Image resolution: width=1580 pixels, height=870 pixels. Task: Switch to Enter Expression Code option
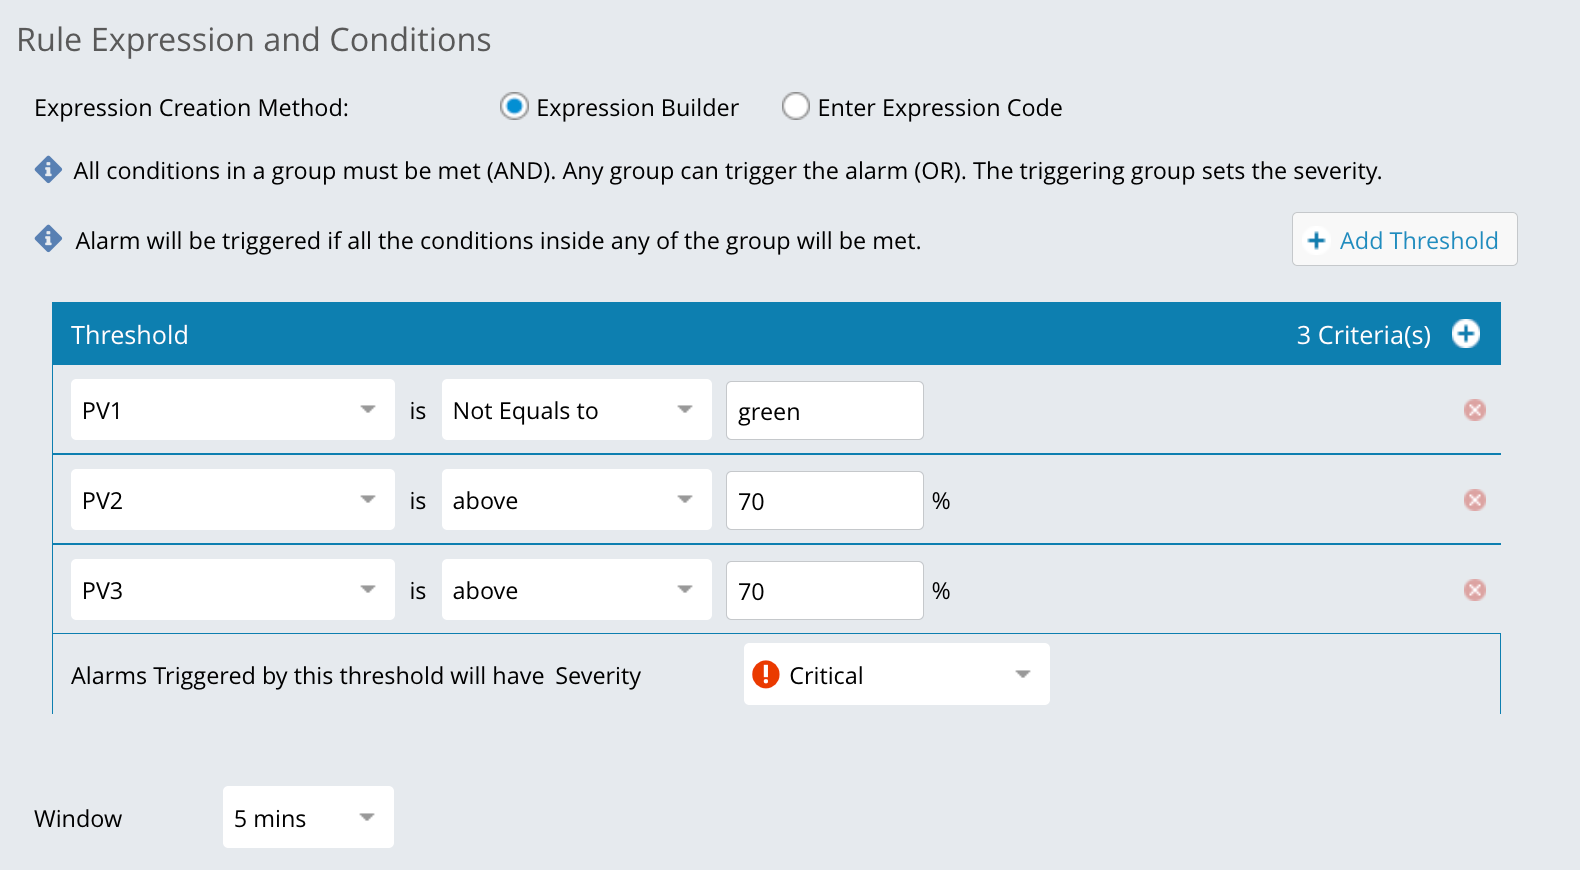tap(795, 106)
